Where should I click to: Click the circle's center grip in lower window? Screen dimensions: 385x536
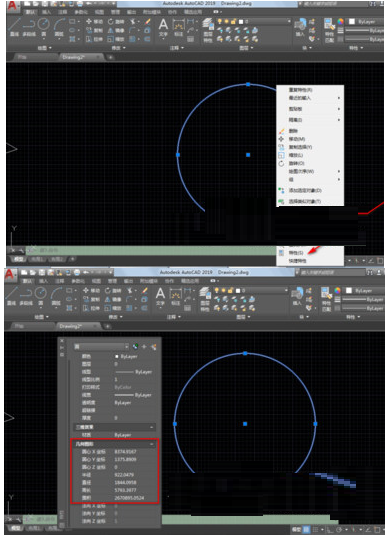click(x=245, y=424)
